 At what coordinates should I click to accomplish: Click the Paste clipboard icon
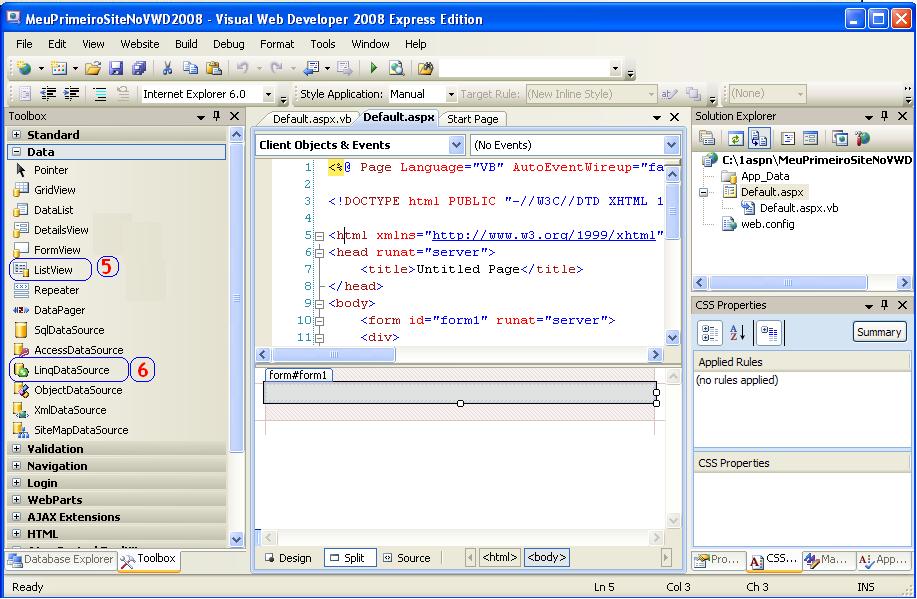click(x=214, y=68)
